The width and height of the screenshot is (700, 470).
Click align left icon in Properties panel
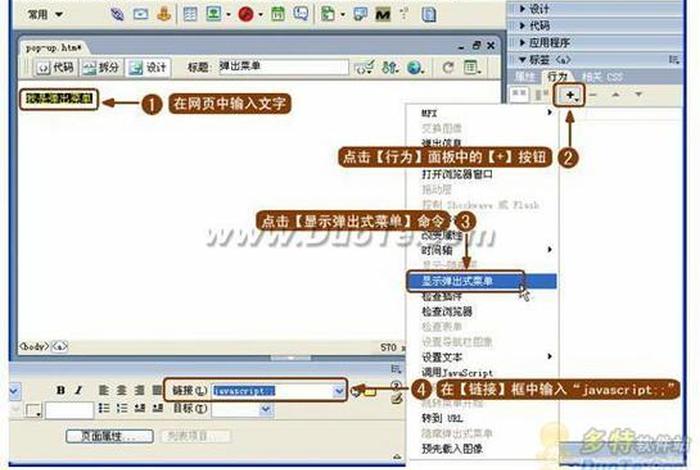104,390
